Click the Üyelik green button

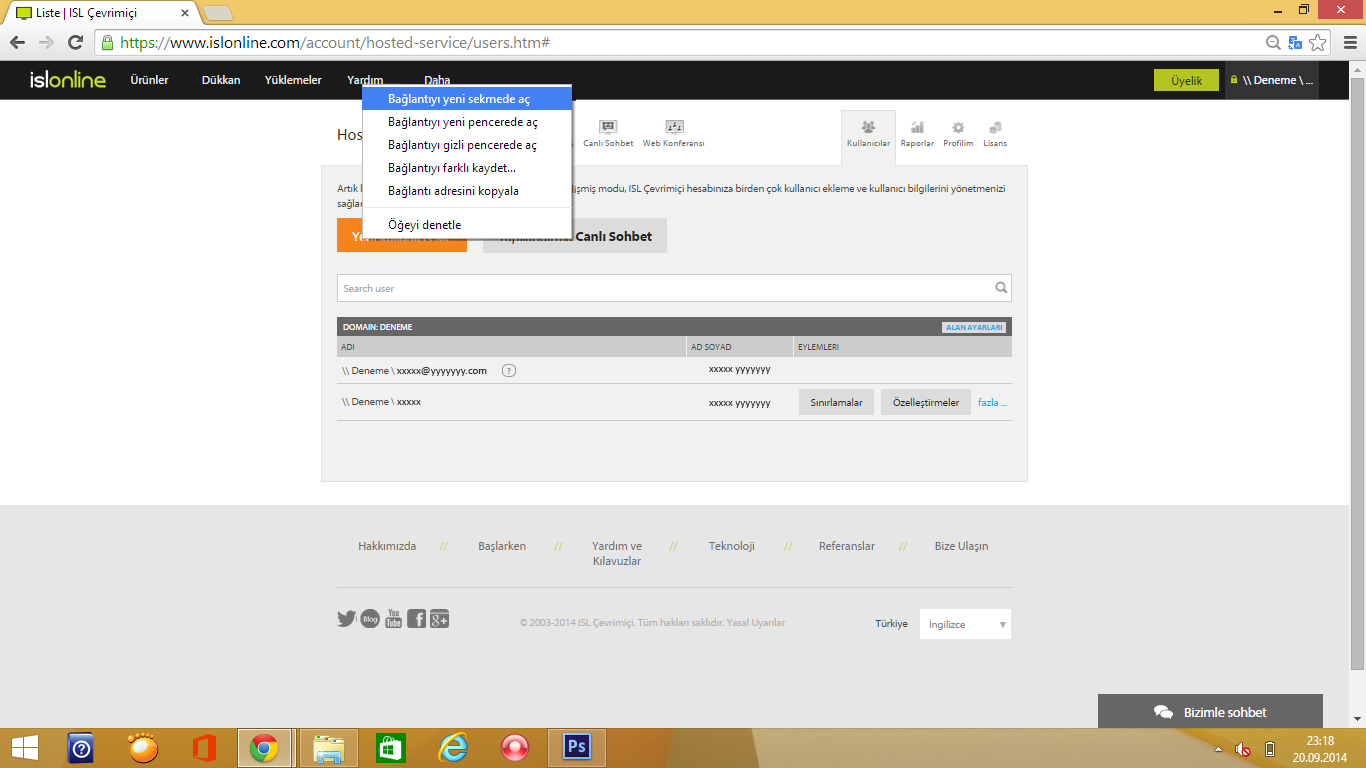(1186, 80)
